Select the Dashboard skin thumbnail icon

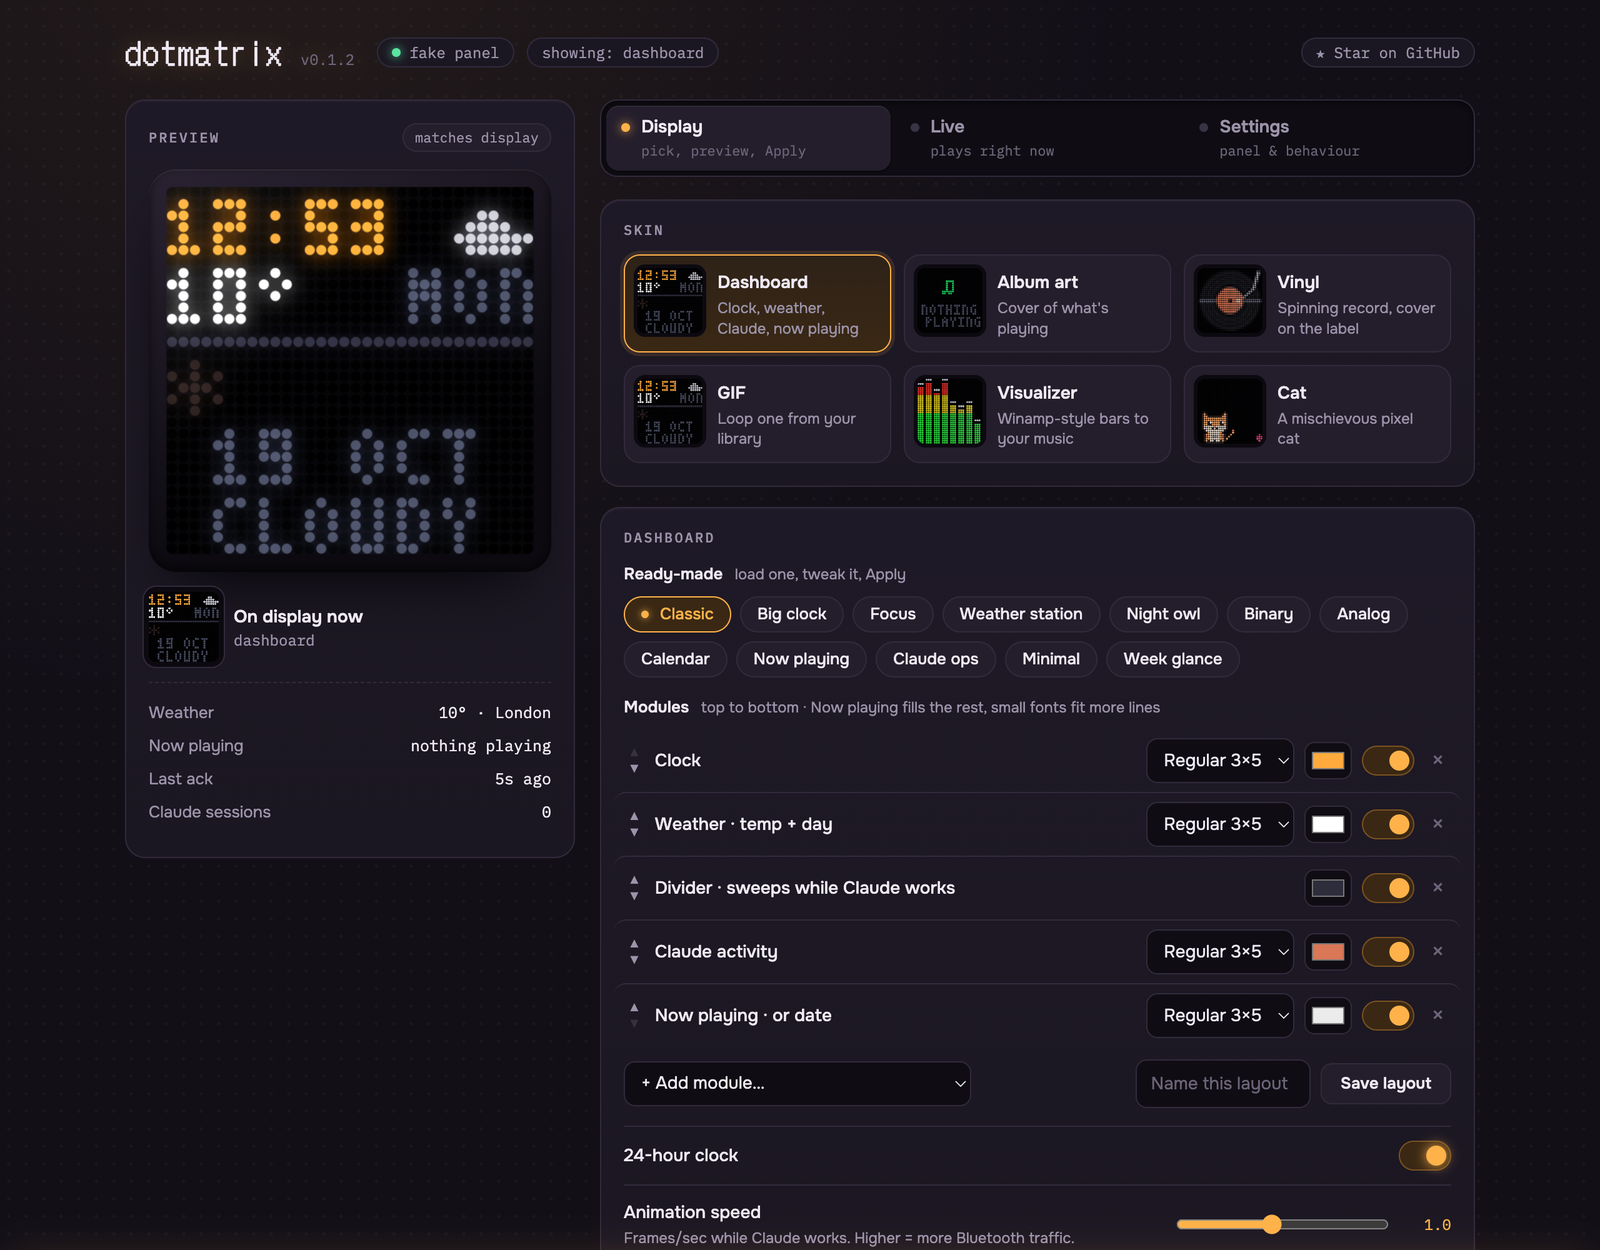[670, 301]
